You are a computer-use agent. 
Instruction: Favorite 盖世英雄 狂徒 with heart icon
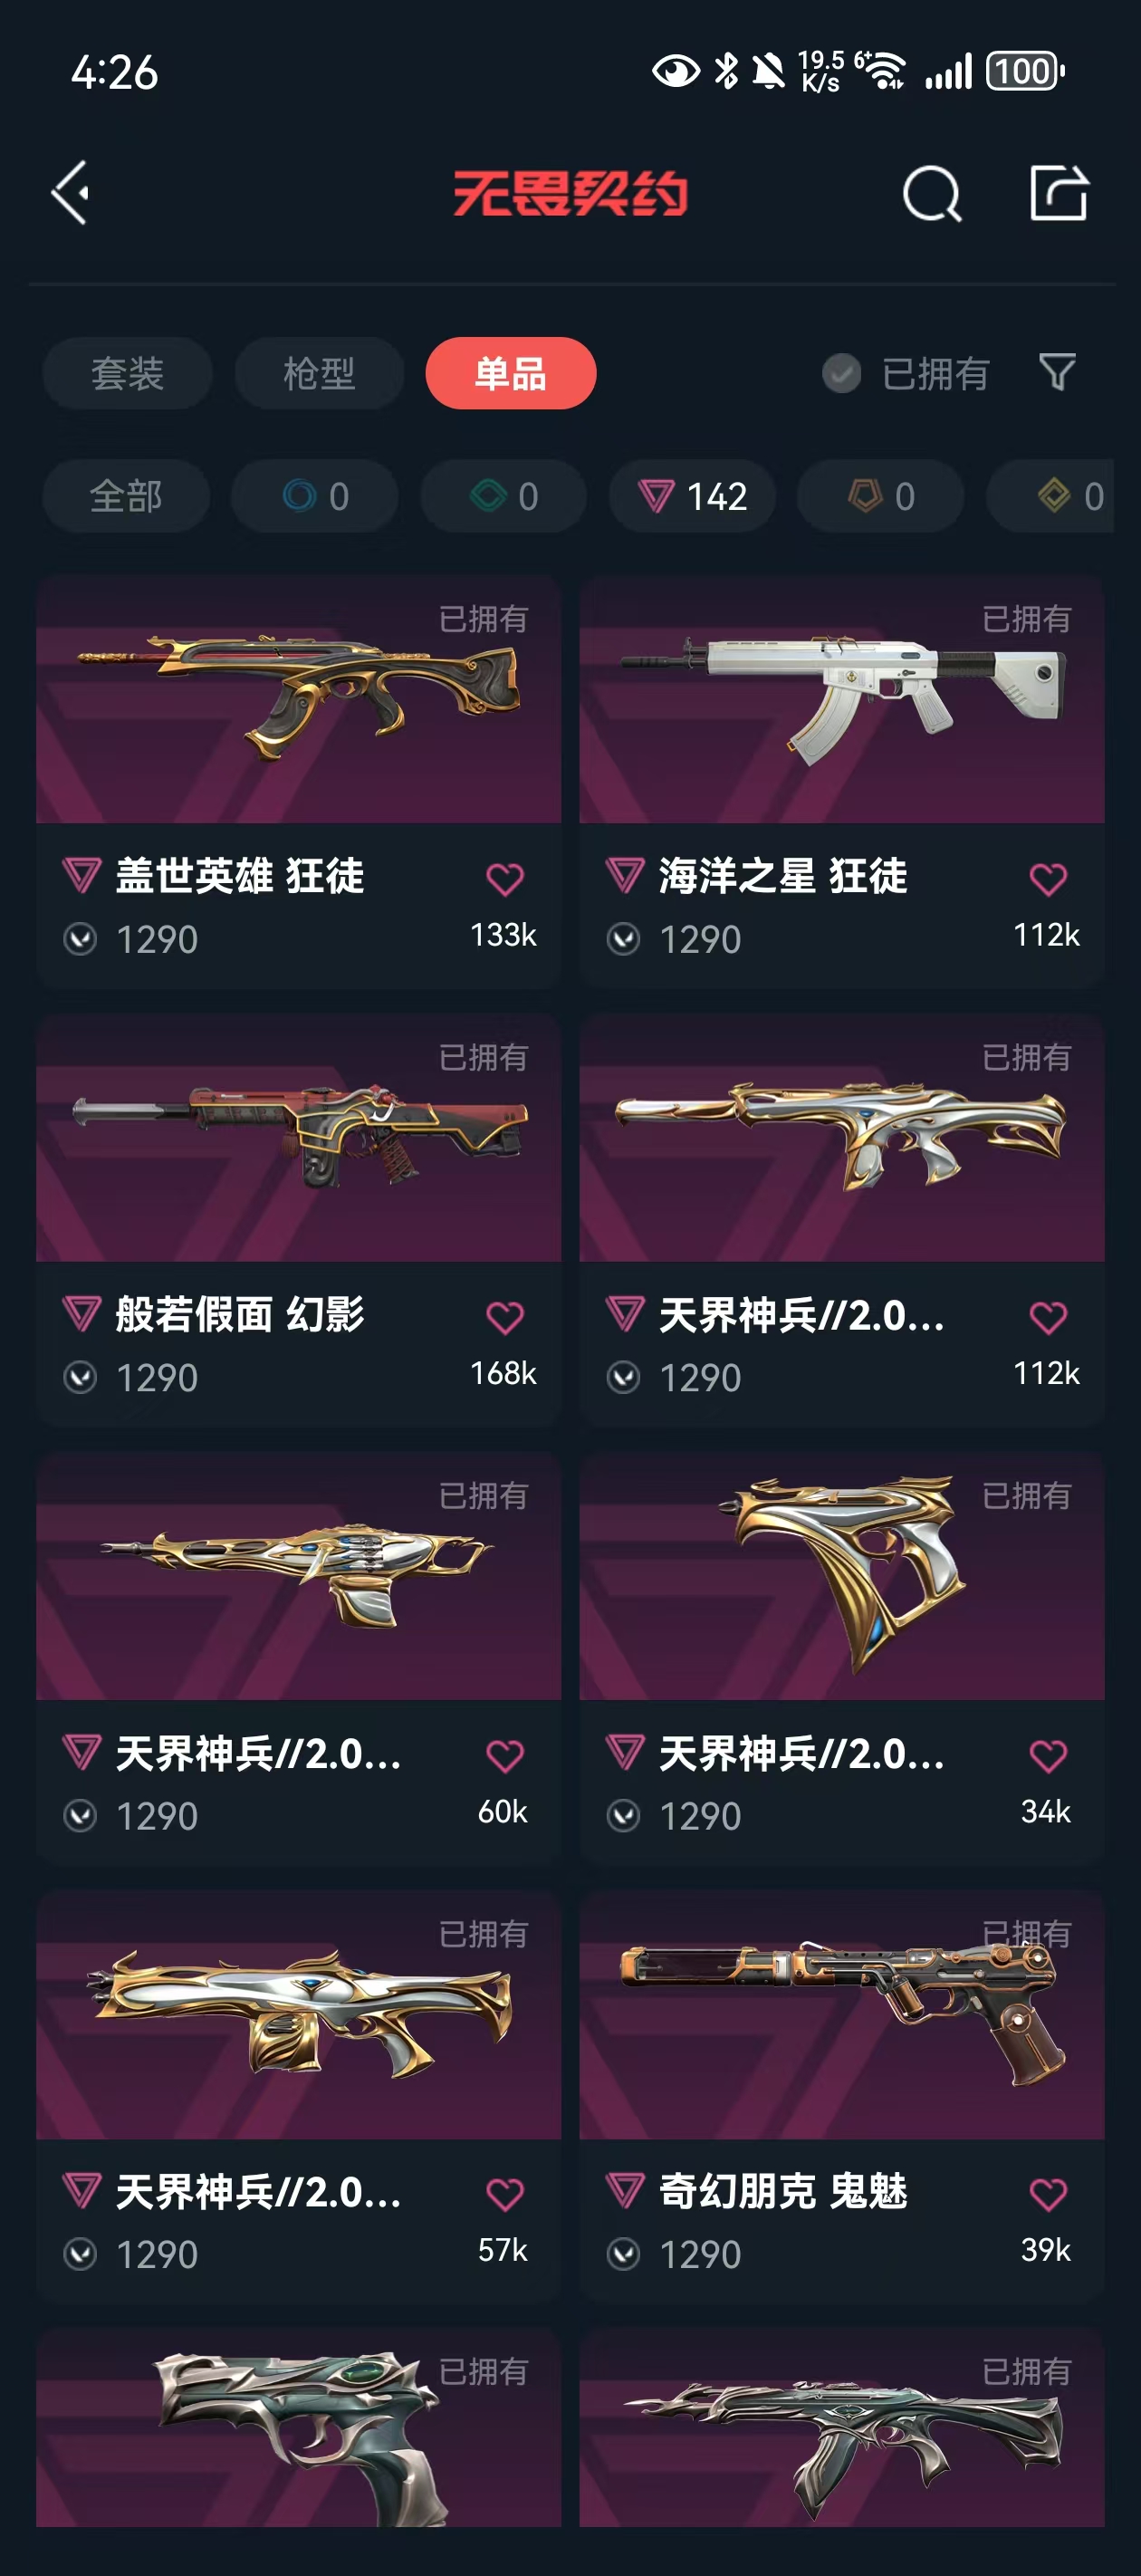point(505,879)
